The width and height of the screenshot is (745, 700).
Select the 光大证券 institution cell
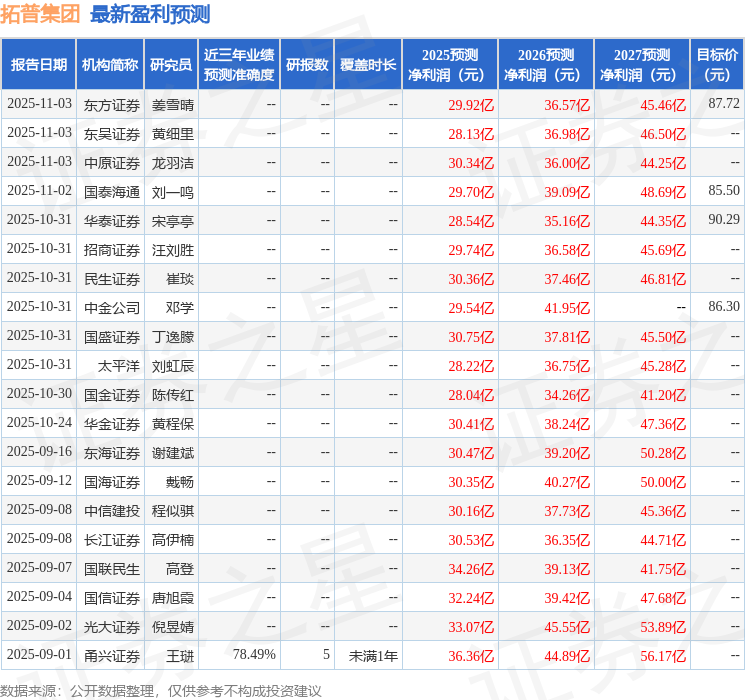pos(112,627)
